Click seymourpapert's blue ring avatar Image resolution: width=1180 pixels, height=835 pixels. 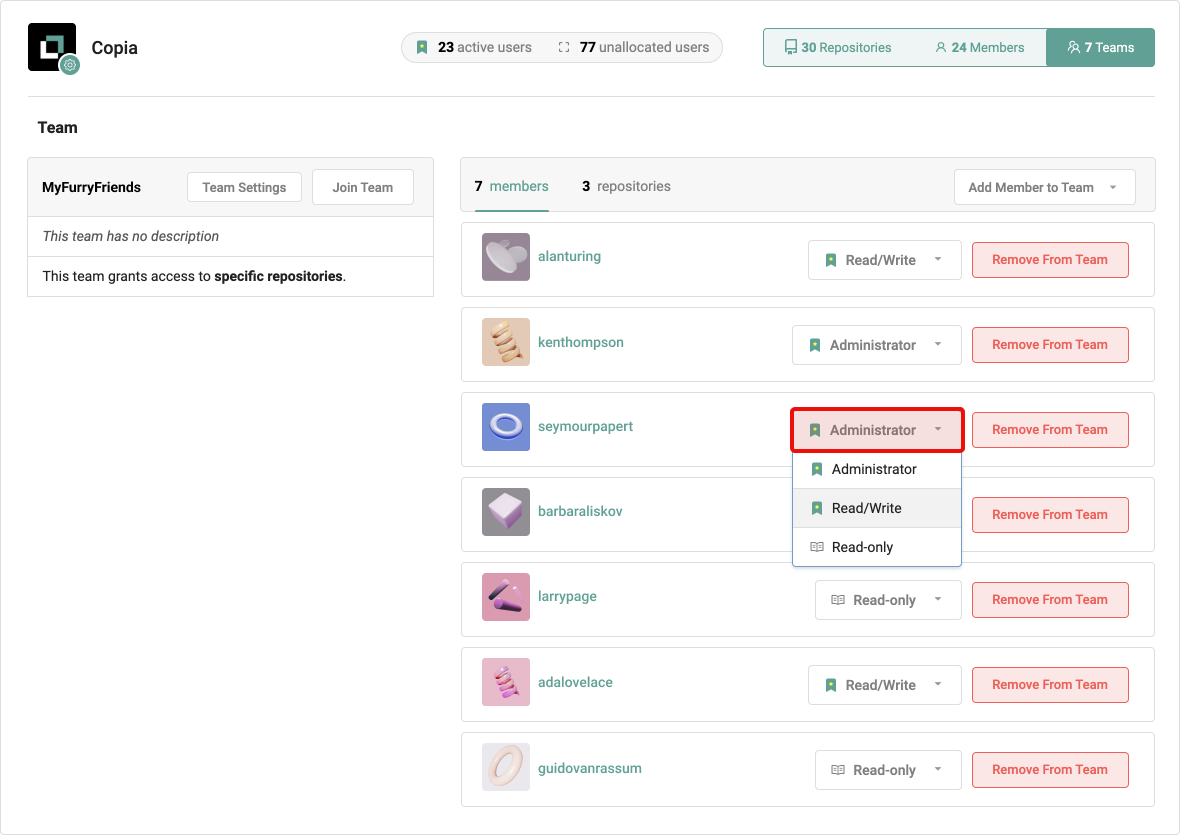click(506, 427)
